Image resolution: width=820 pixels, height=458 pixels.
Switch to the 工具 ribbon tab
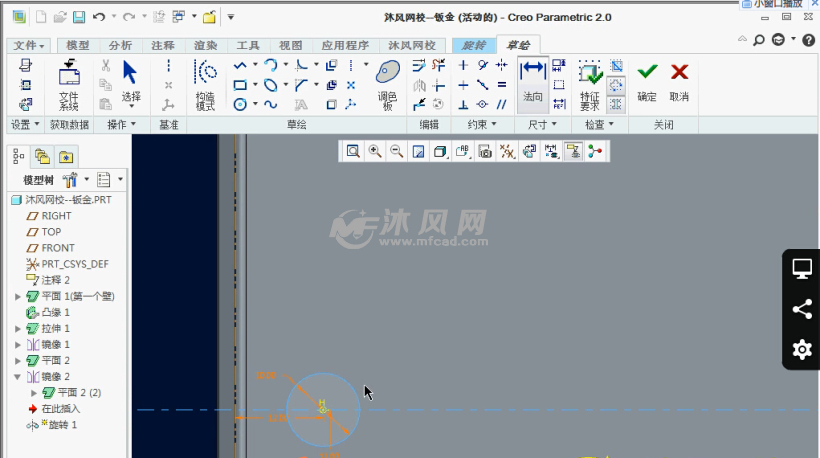[x=248, y=45]
